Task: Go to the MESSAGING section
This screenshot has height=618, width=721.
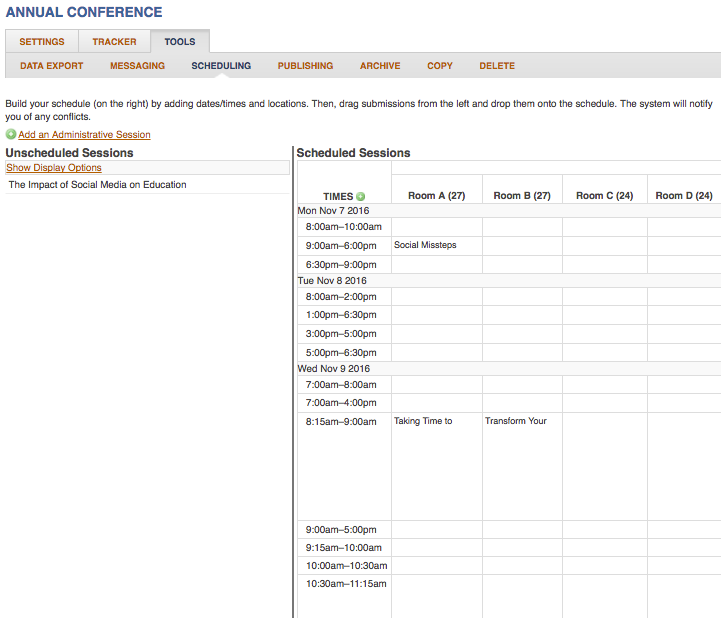Action: click(x=137, y=66)
